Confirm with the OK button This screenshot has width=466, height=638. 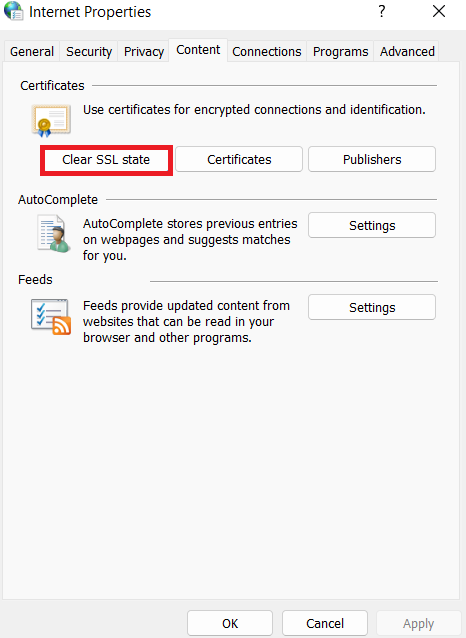click(230, 623)
